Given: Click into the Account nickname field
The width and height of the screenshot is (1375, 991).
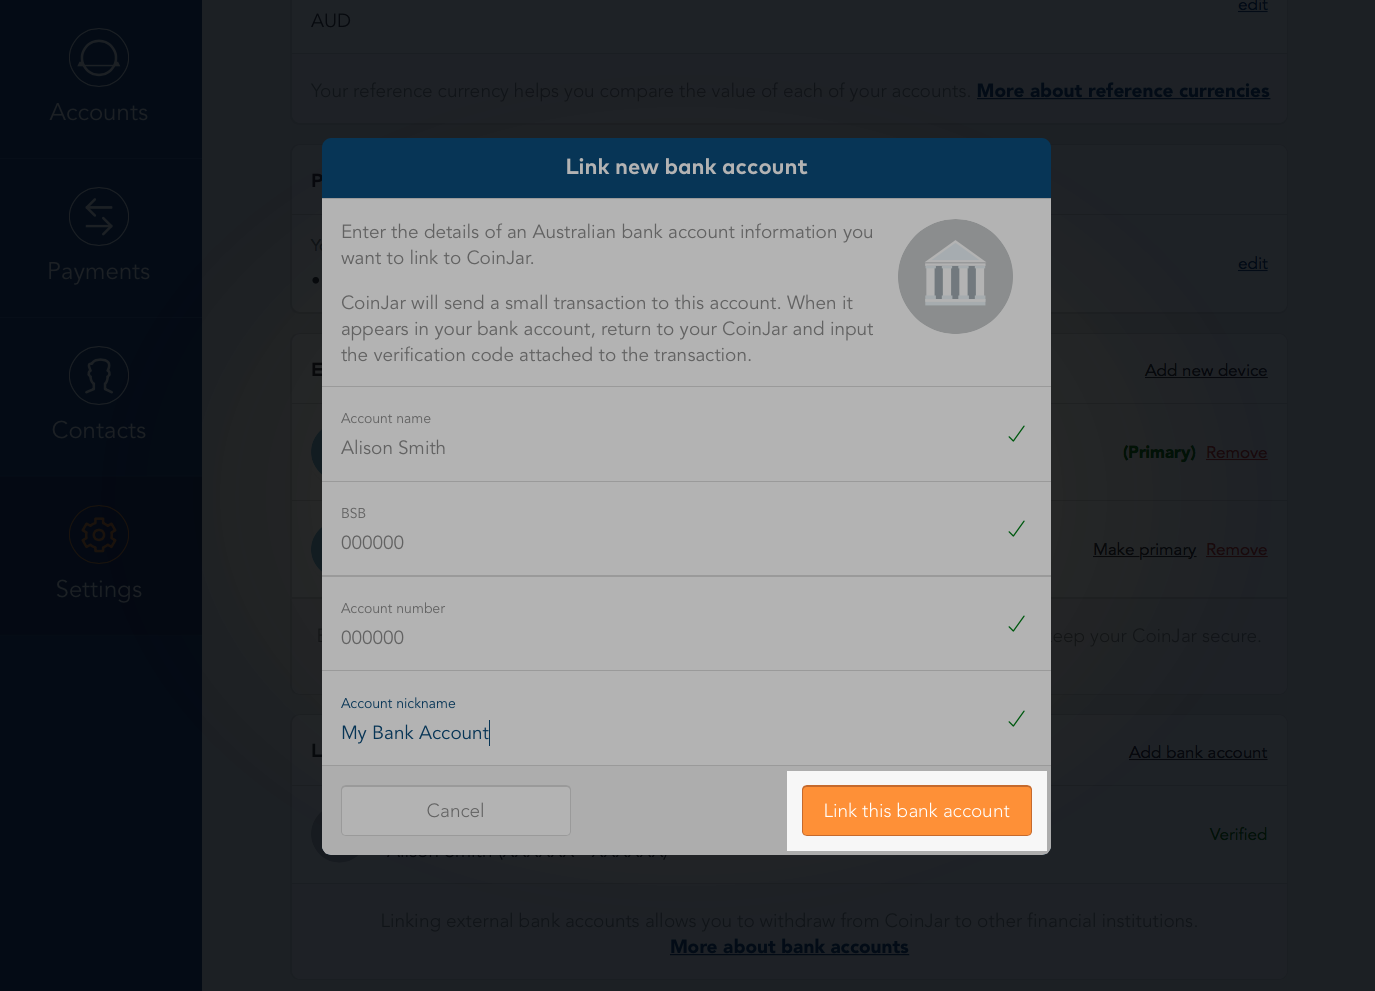Looking at the screenshot, I should [x=660, y=733].
